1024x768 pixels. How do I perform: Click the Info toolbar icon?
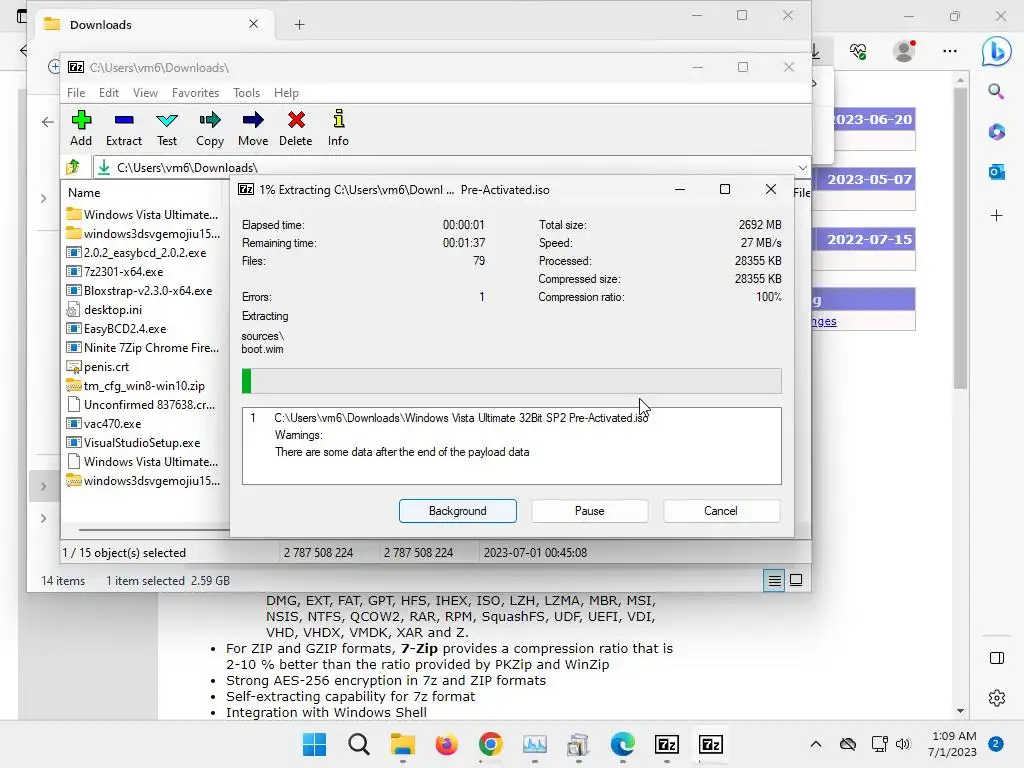click(338, 128)
